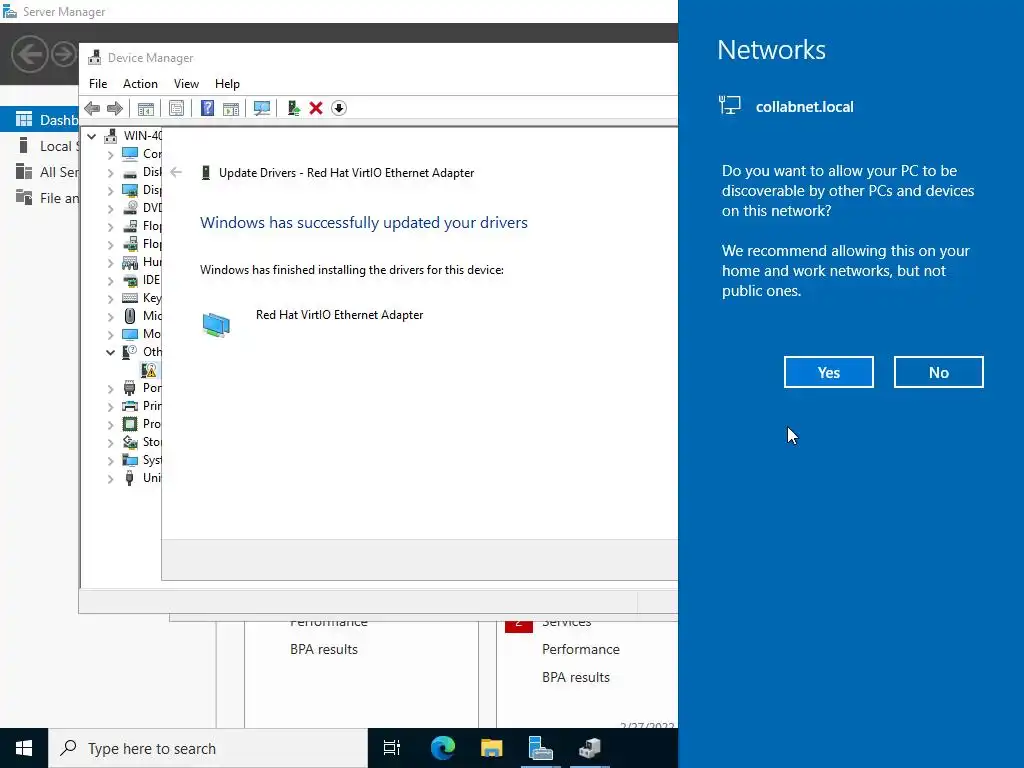Open Microsoft Edge from the taskbar
This screenshot has height=768, width=1024.
pos(443,748)
